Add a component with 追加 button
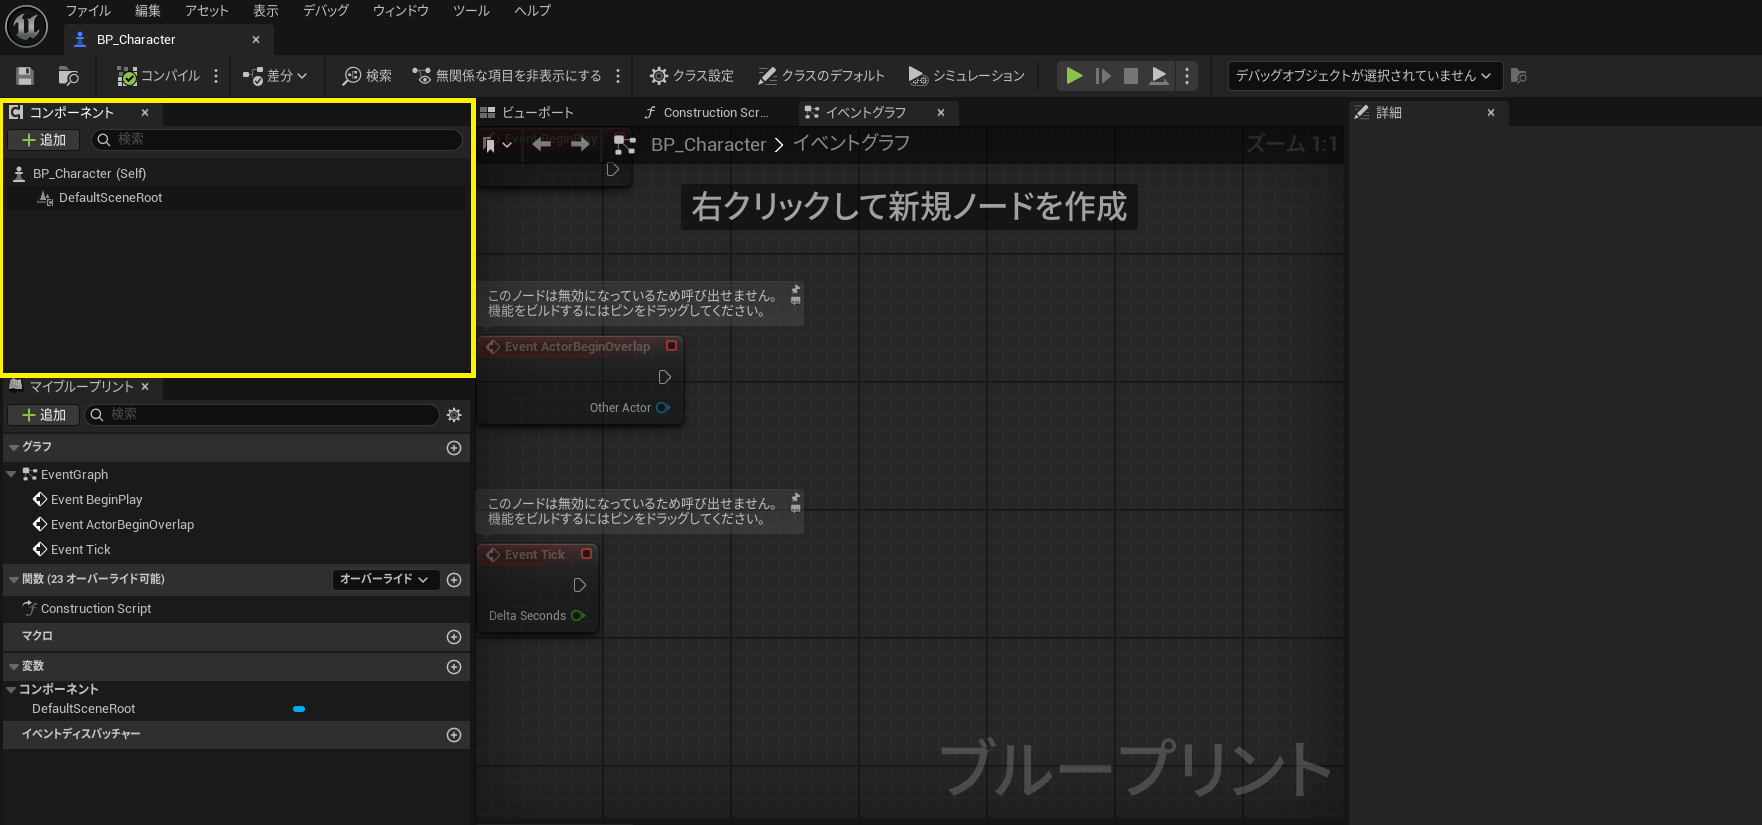The width and height of the screenshot is (1762, 825). 44,140
